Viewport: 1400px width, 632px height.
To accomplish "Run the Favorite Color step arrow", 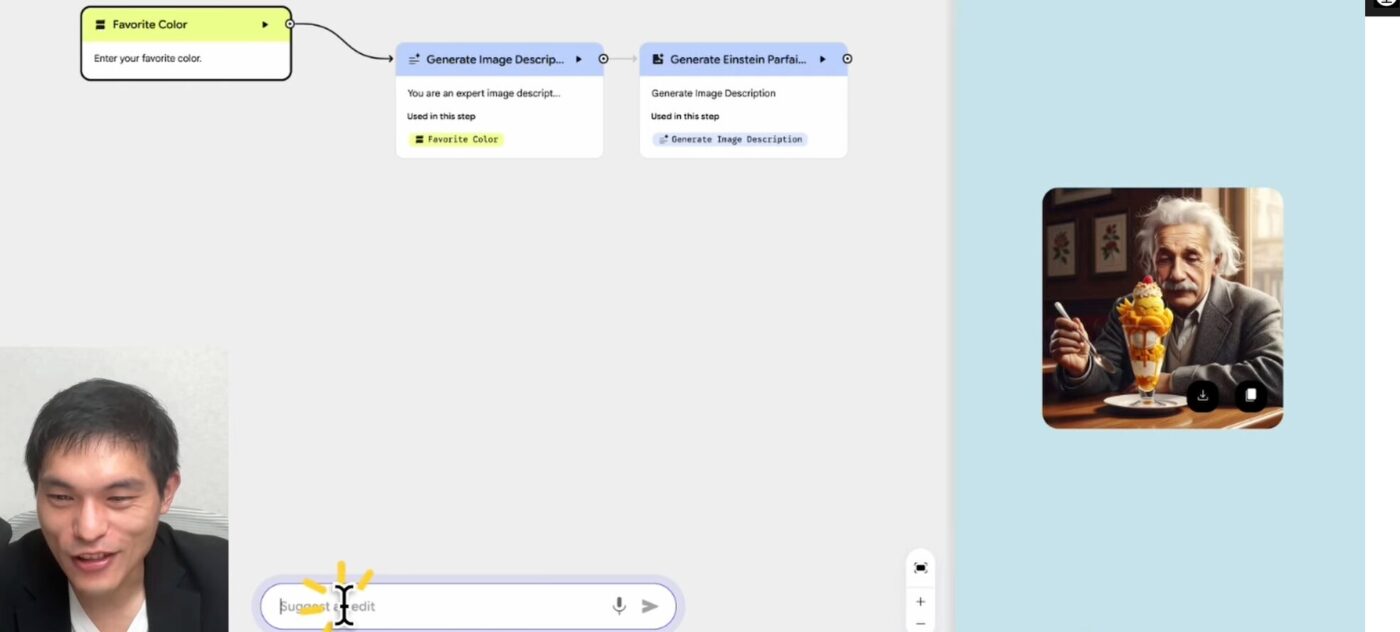I will click(x=265, y=25).
